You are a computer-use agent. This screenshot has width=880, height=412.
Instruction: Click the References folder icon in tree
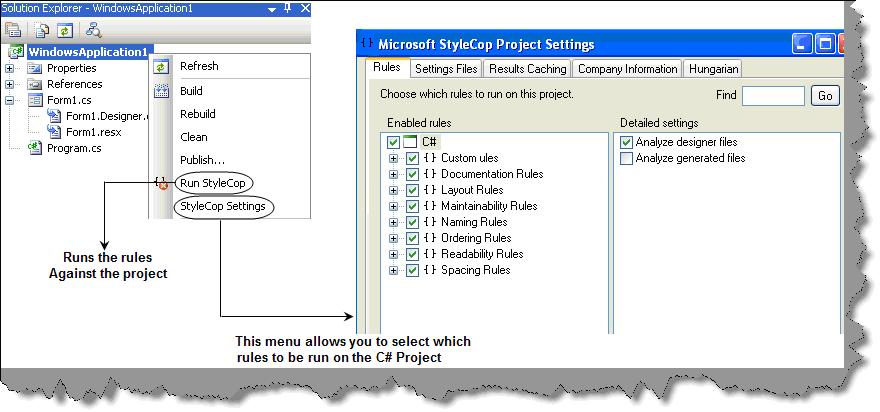tap(35, 85)
